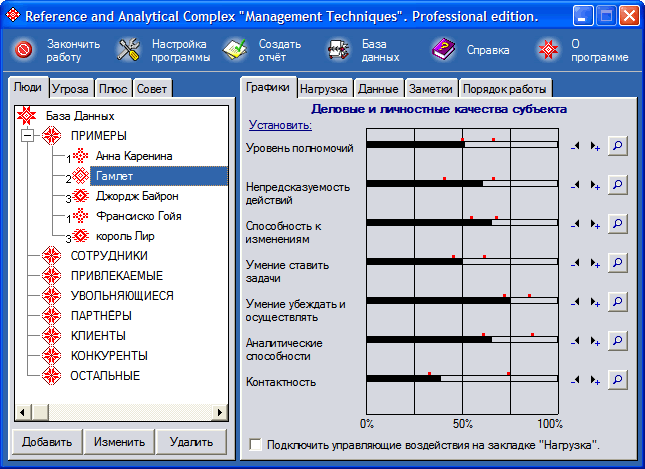Image resolution: width=645 pixels, height=469 pixels.
Task: Select the СОТРУДНИКИ group
Action: coord(109,256)
